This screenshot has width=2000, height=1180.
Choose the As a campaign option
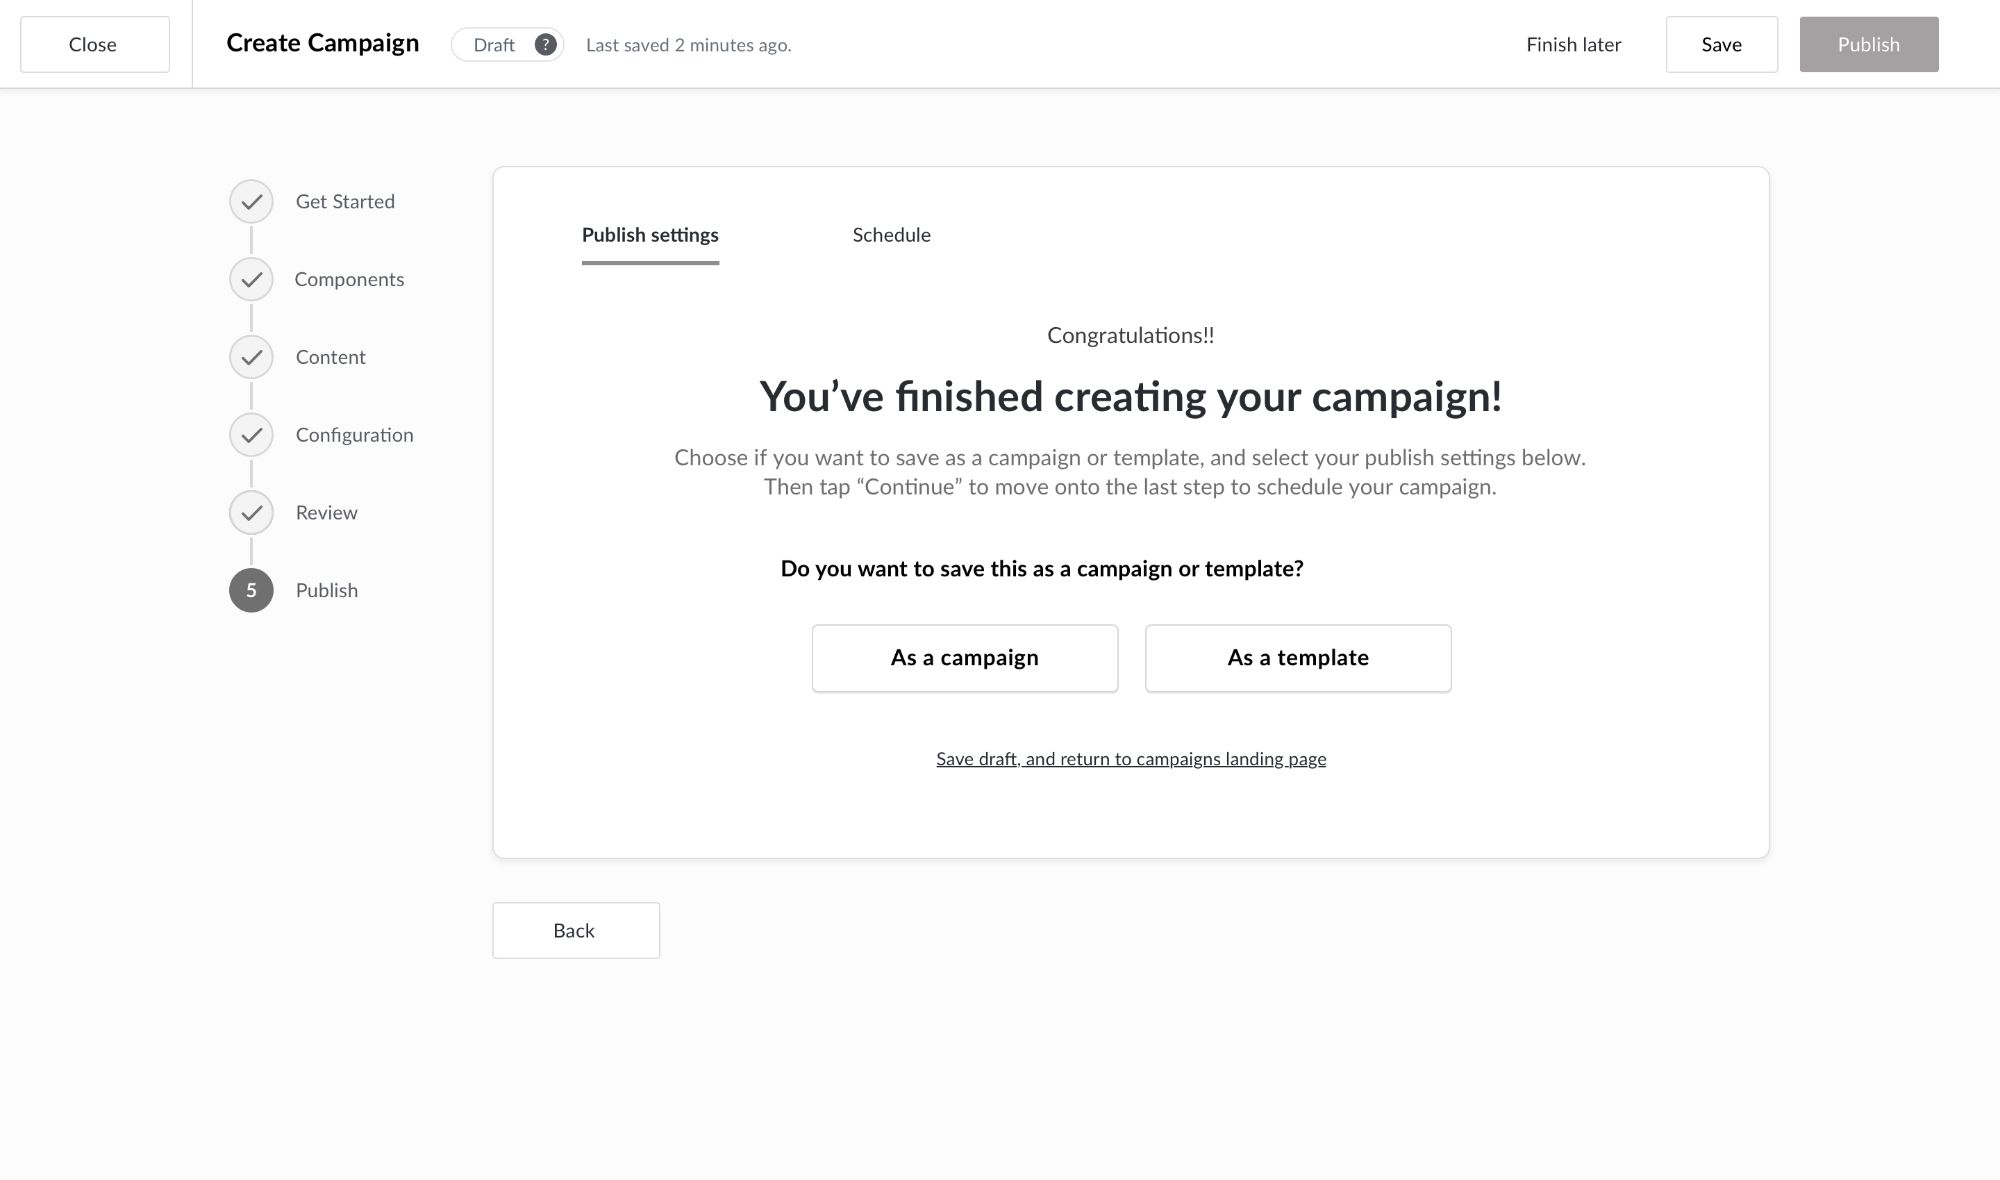pyautogui.click(x=964, y=658)
